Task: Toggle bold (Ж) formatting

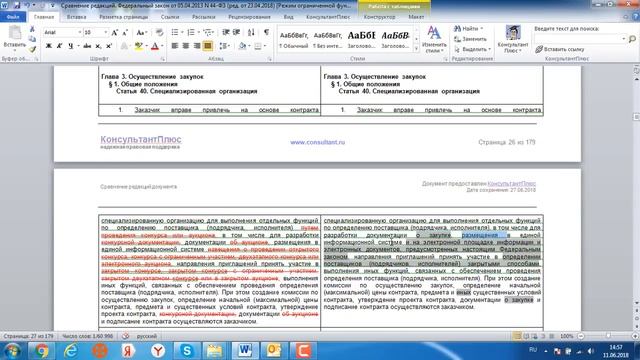Action: (x=49, y=46)
